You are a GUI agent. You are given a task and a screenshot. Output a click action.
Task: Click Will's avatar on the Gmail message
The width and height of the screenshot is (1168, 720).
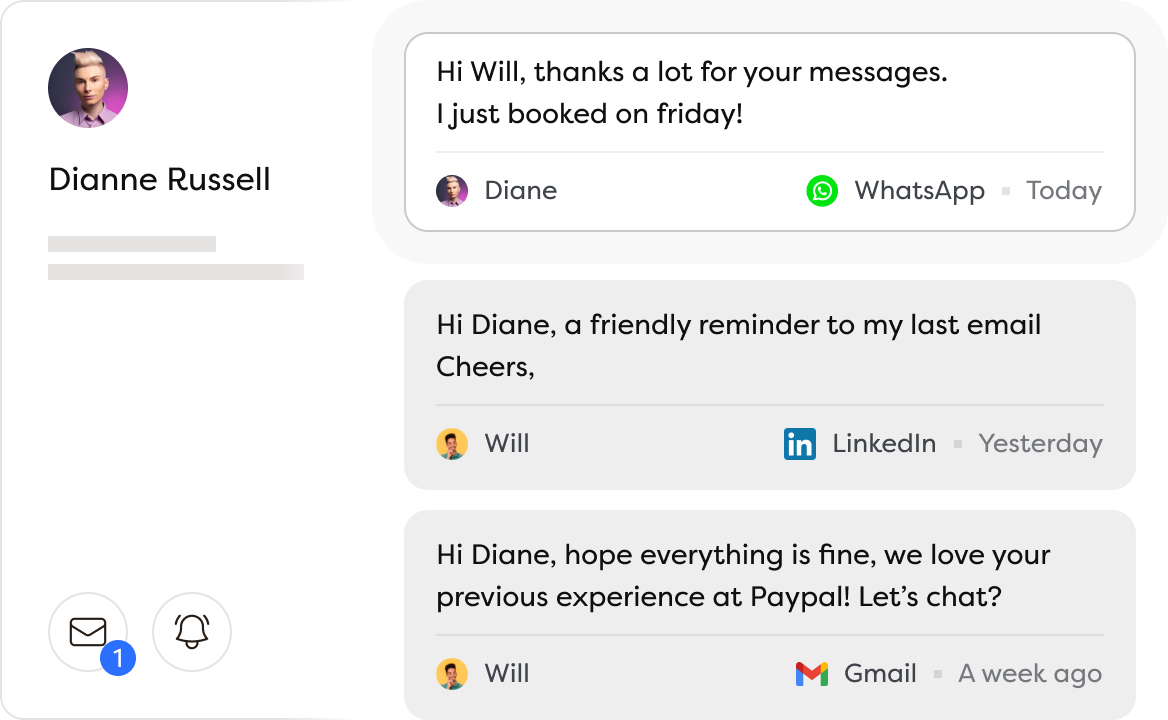452,673
